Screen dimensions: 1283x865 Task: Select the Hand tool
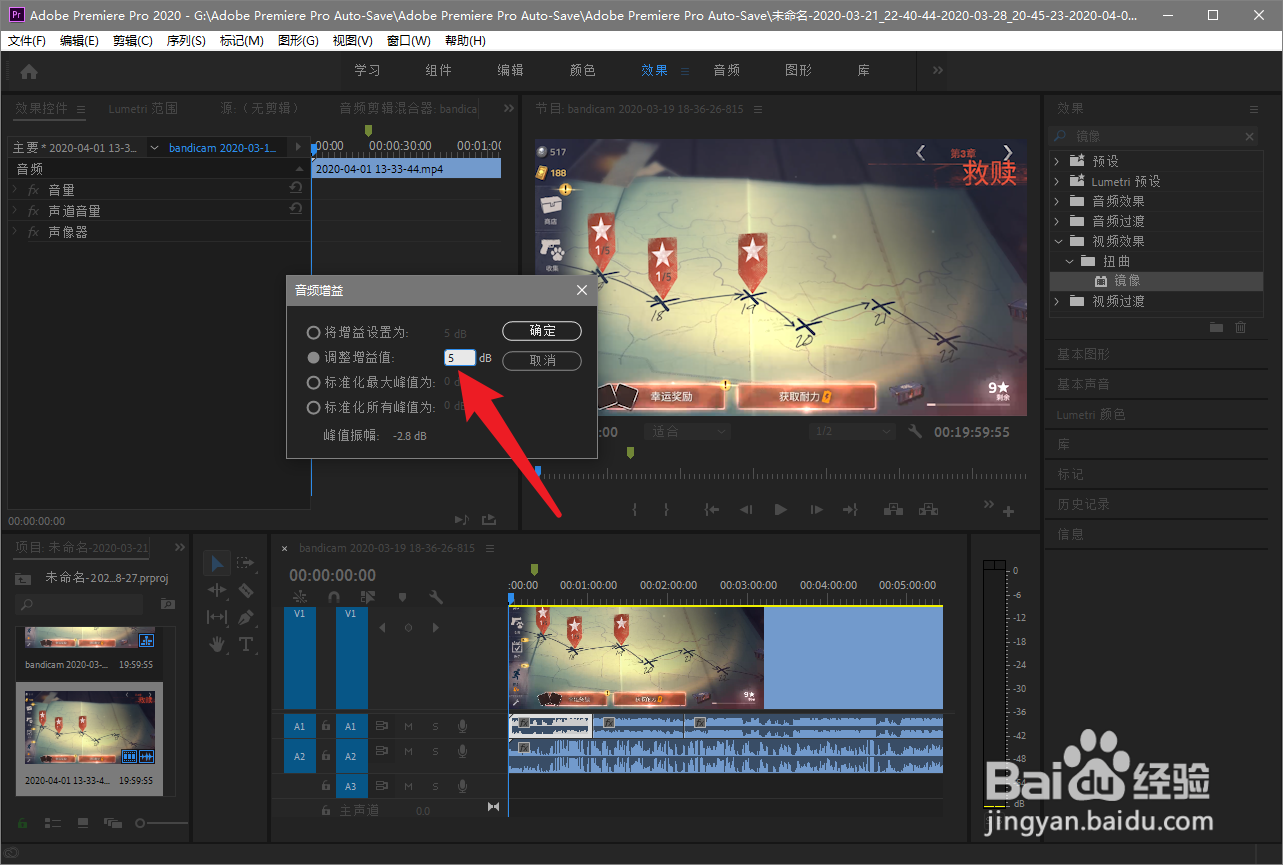click(x=216, y=645)
